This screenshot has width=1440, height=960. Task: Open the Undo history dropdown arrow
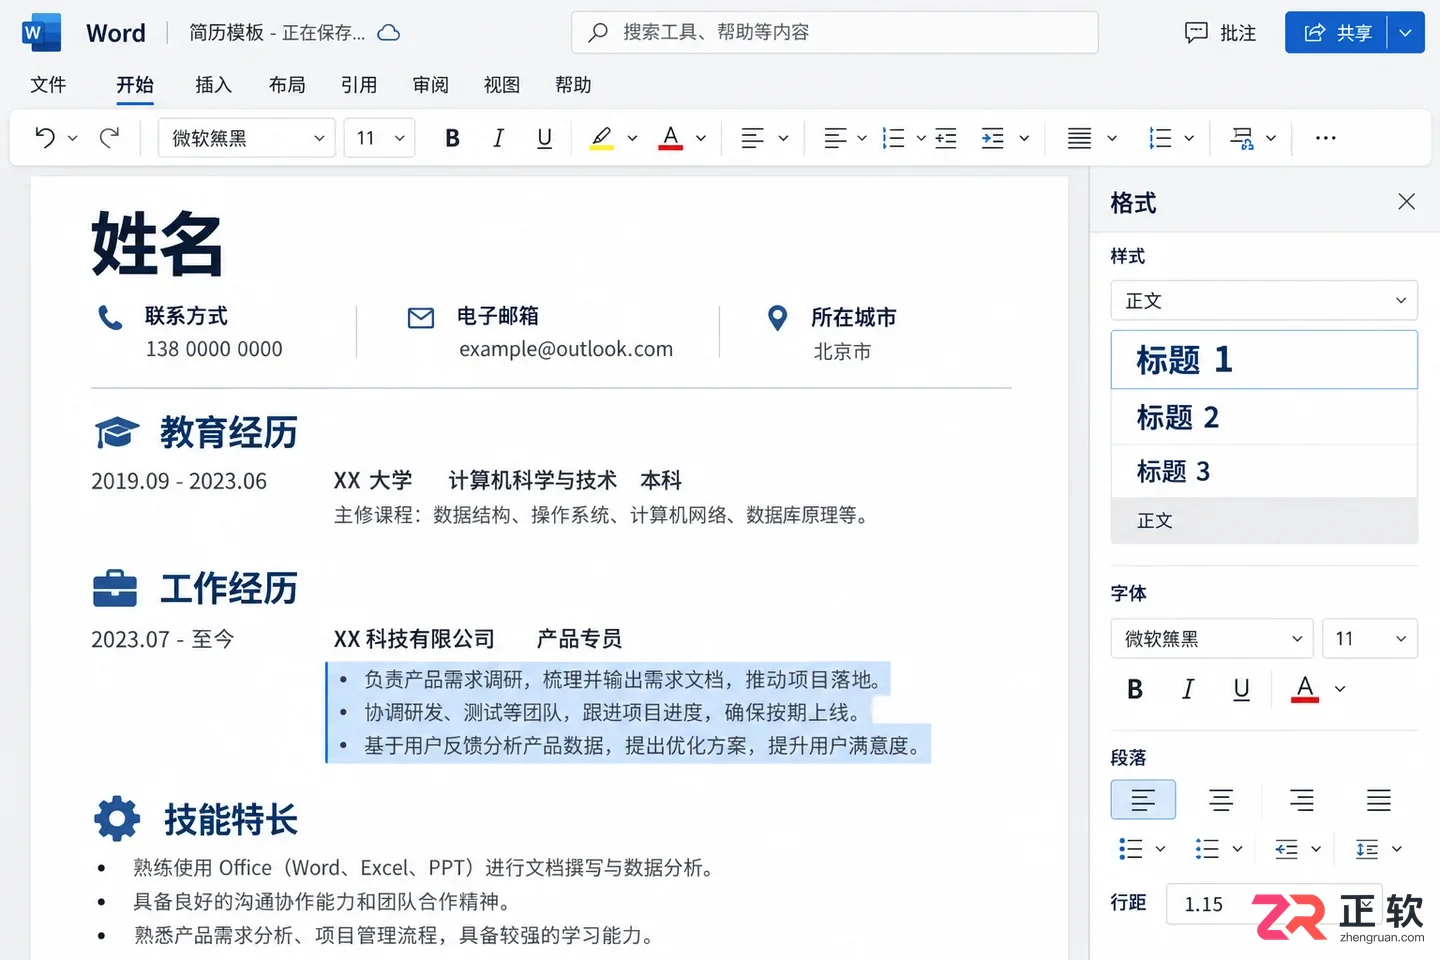72,138
